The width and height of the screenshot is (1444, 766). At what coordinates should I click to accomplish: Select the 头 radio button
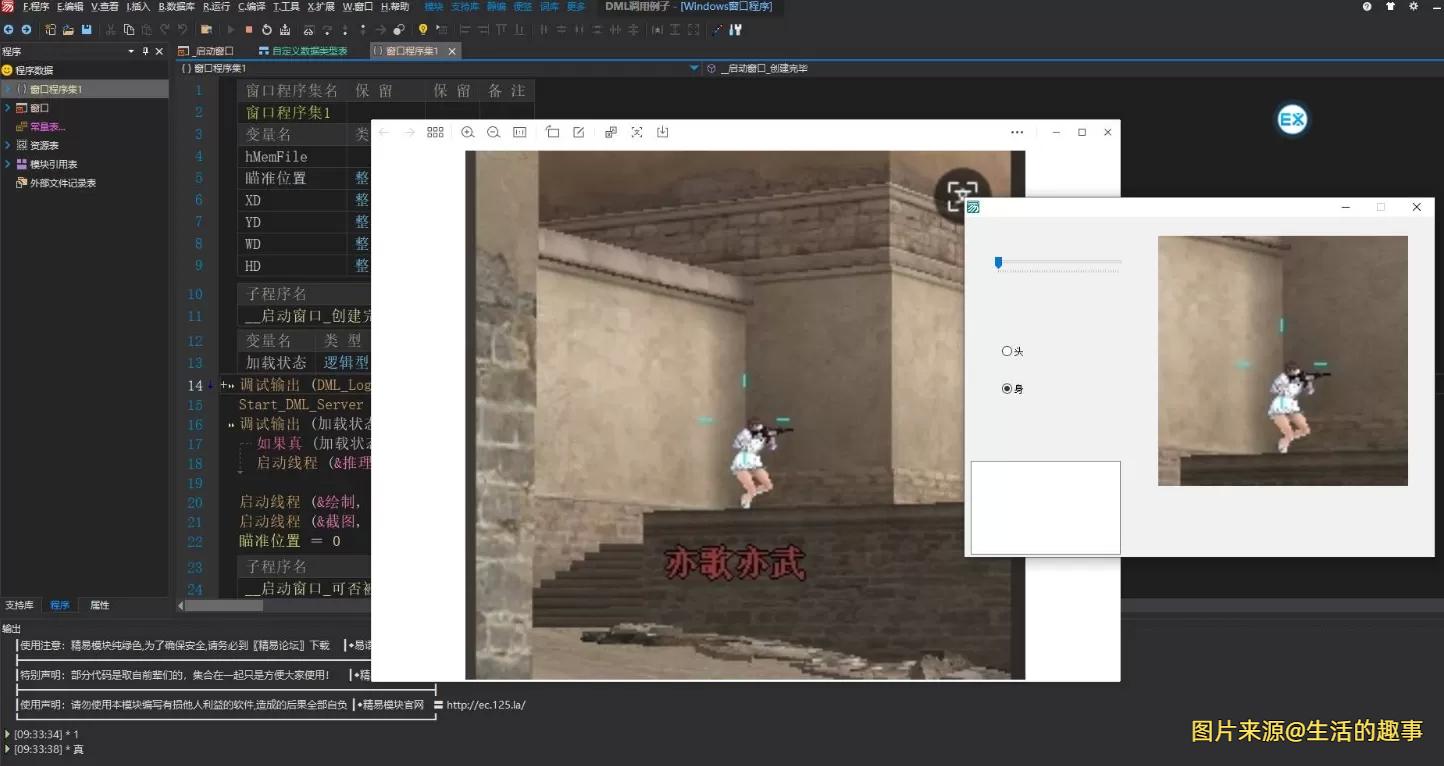pyautogui.click(x=1007, y=351)
